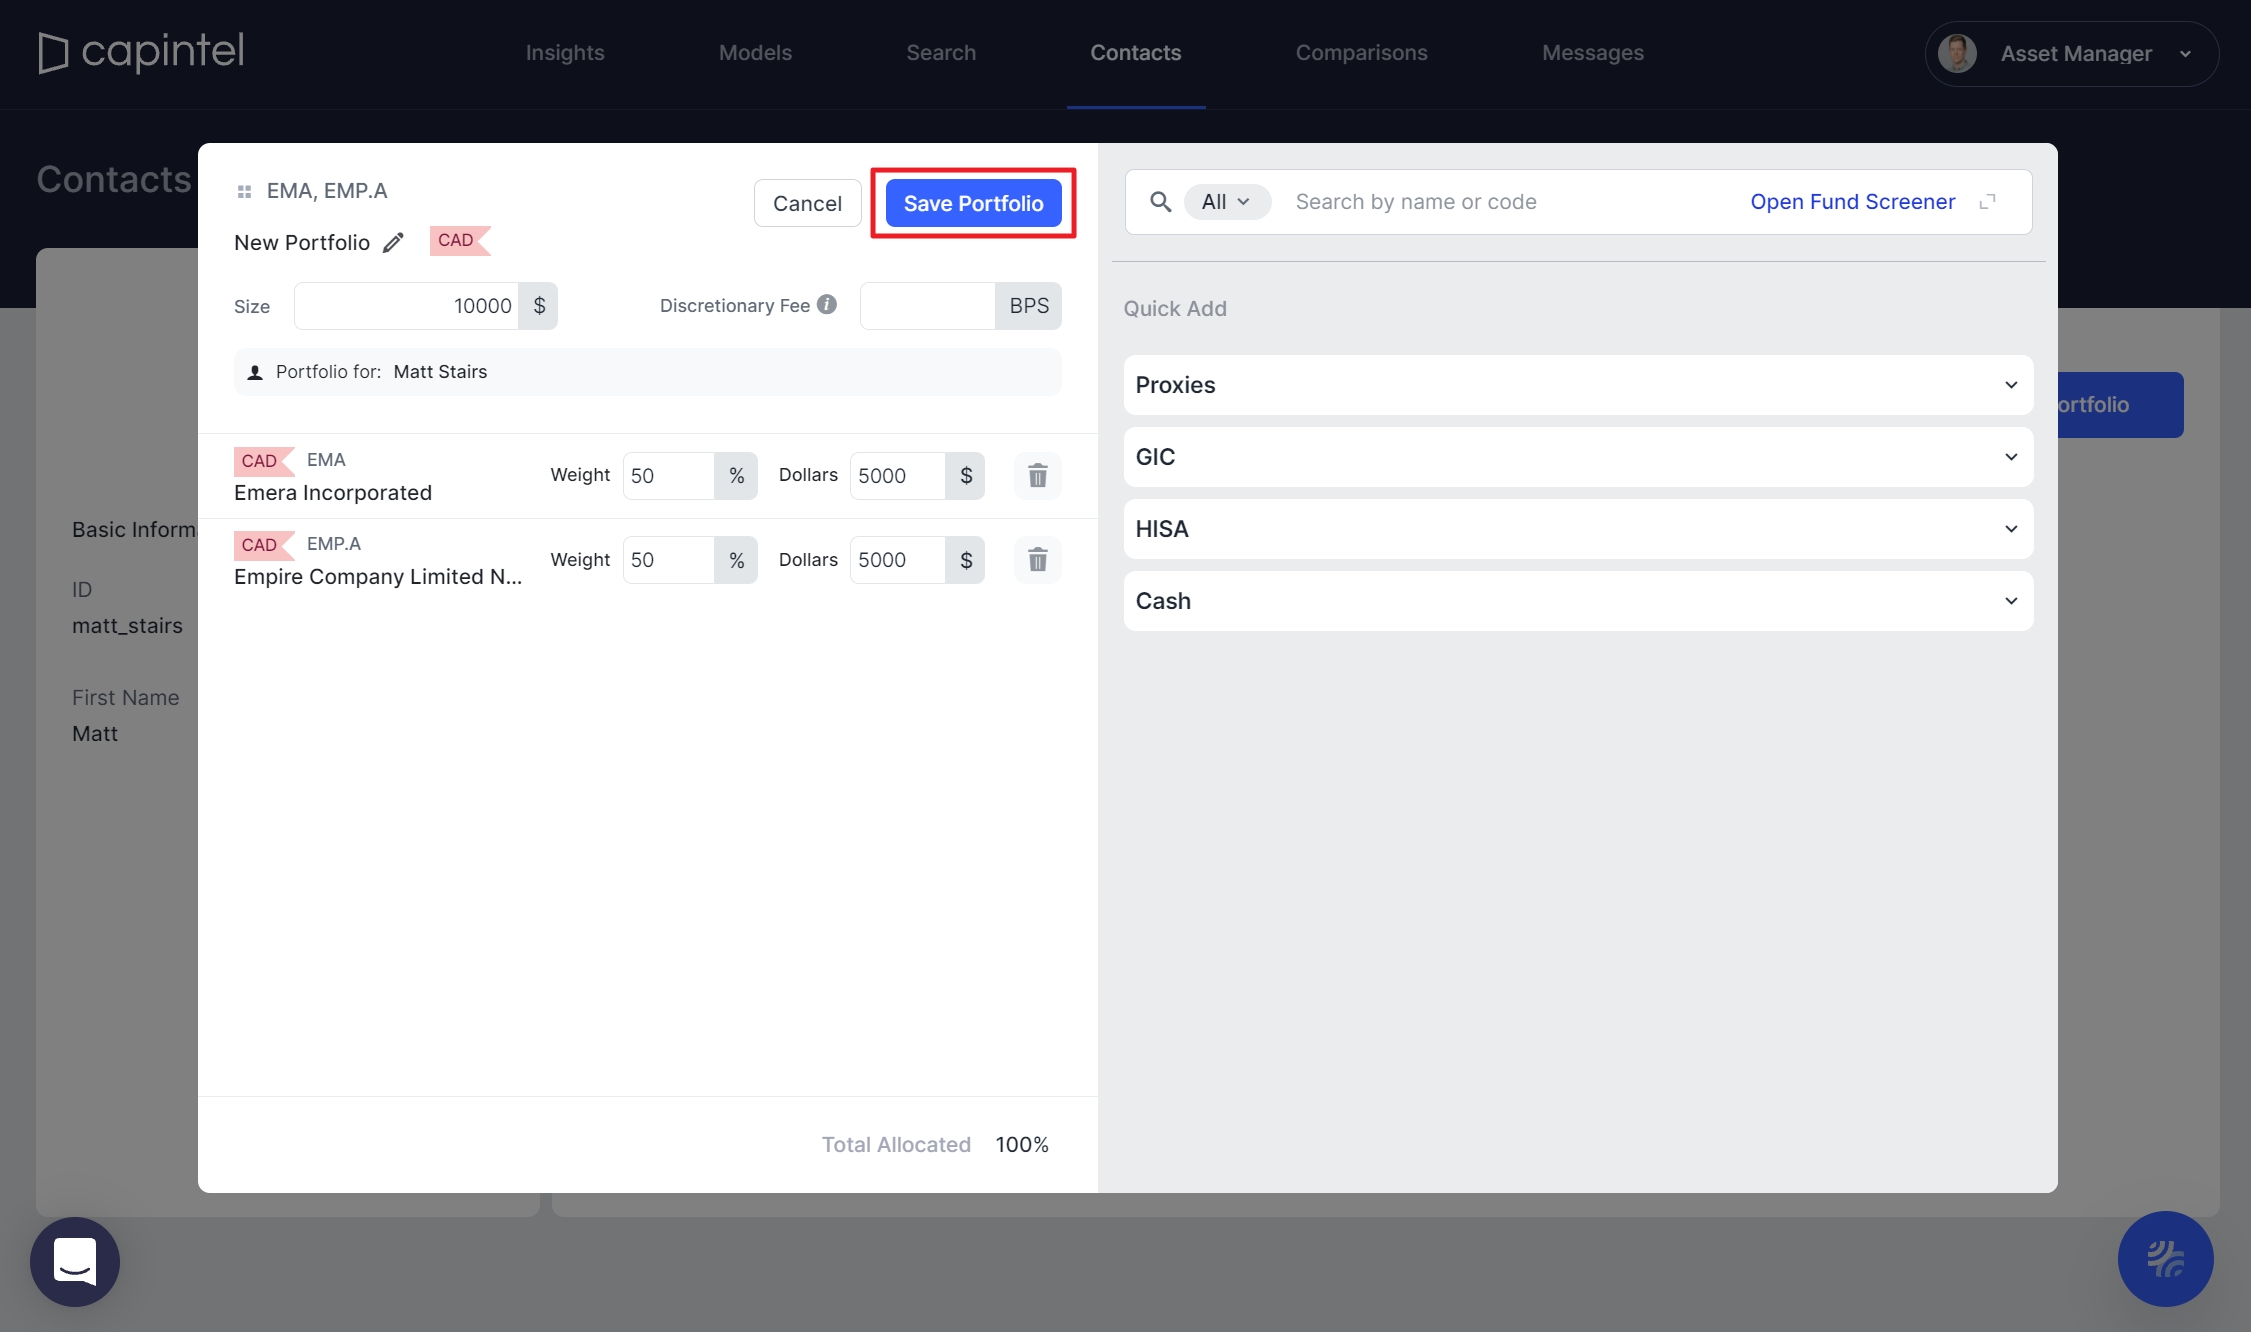Click the Discretionary Fee info icon
2251x1332 pixels.
point(827,304)
